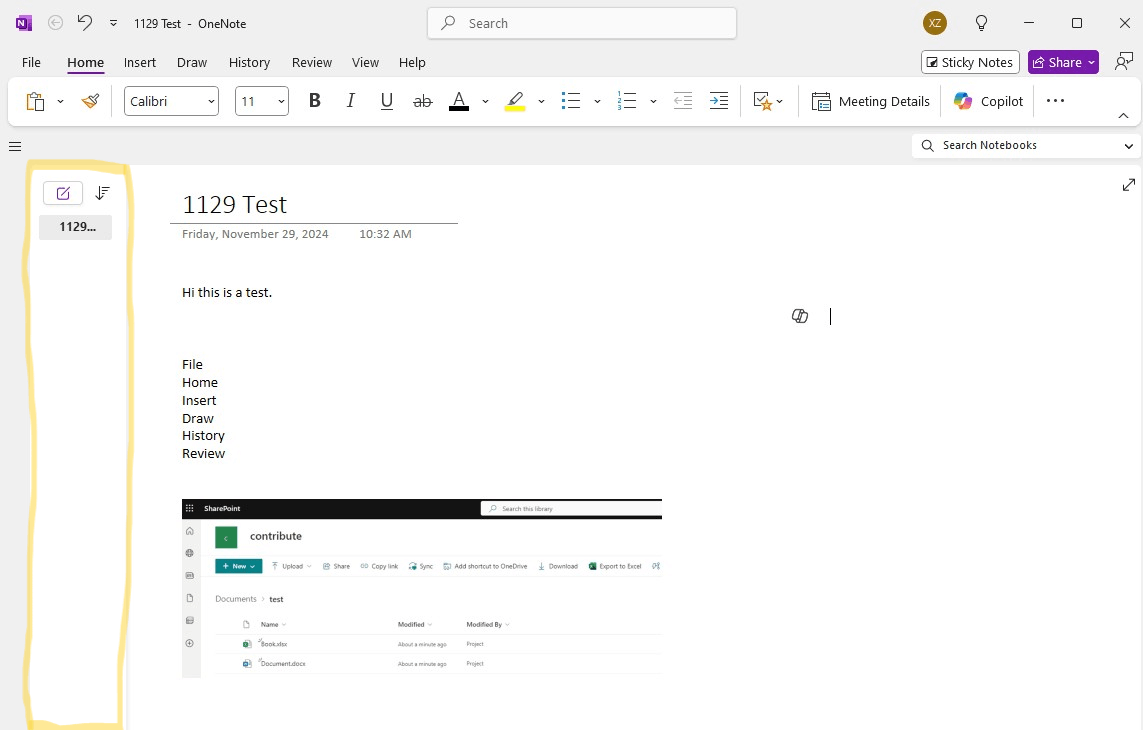Switch to the Insert ribbon tab
This screenshot has height=730, width=1143.
point(139,61)
